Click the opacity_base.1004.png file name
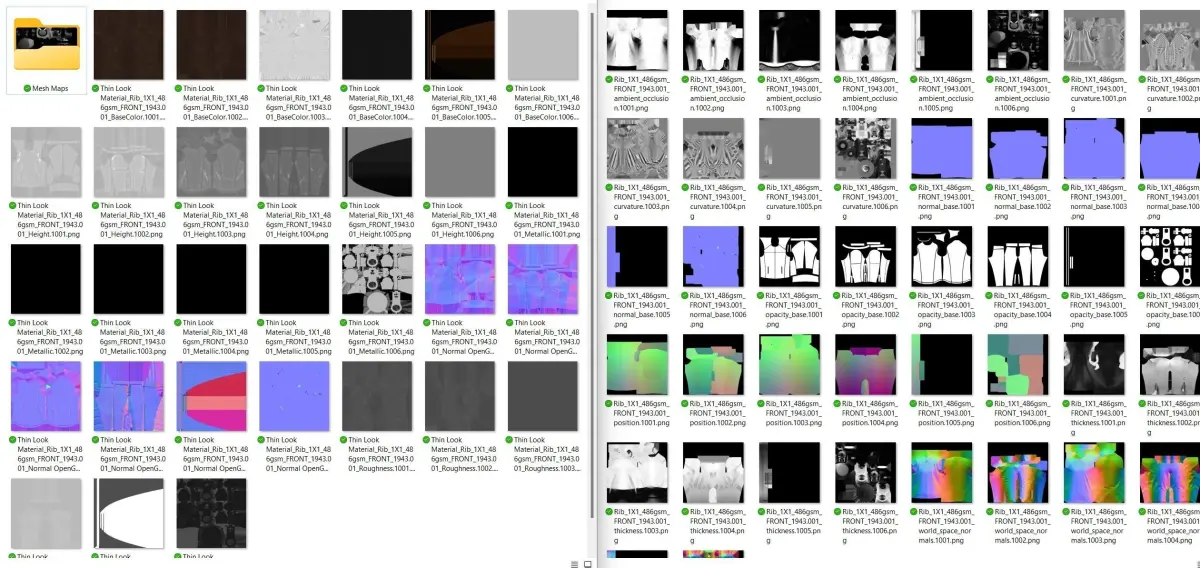The width and height of the screenshot is (1200, 568). coord(1023,311)
